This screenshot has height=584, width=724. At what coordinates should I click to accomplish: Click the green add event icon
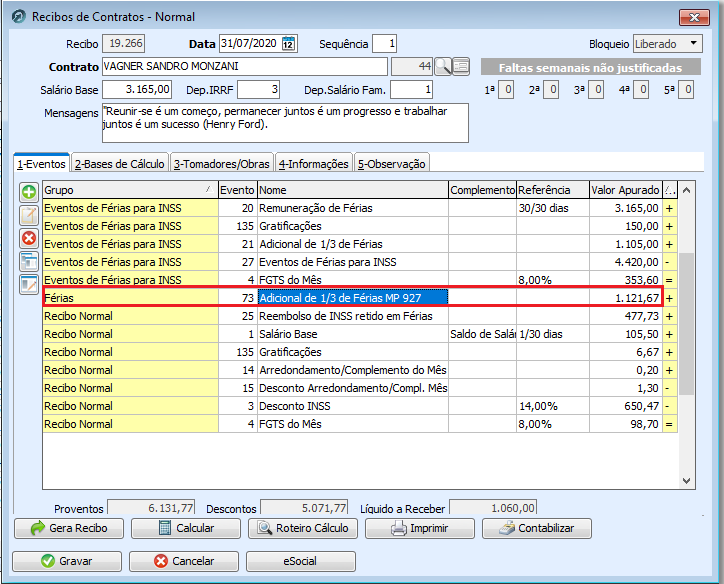tap(29, 192)
